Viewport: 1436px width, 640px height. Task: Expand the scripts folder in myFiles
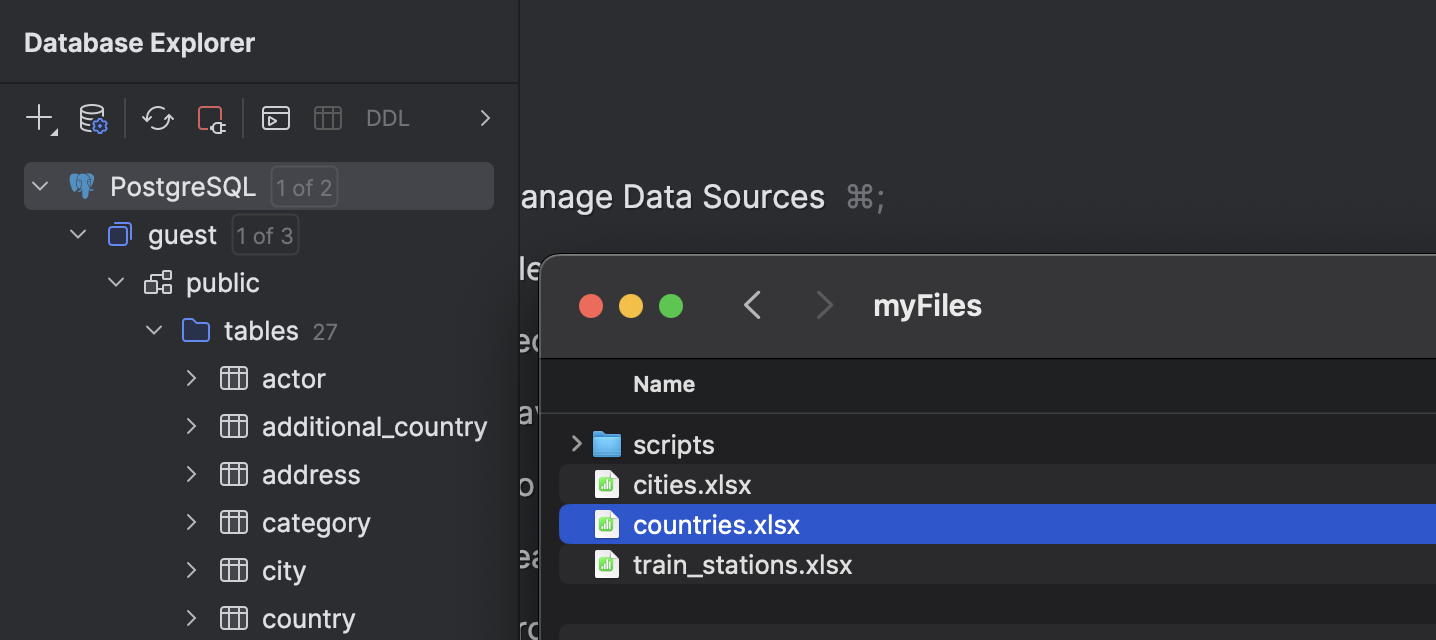pyautogui.click(x=575, y=444)
